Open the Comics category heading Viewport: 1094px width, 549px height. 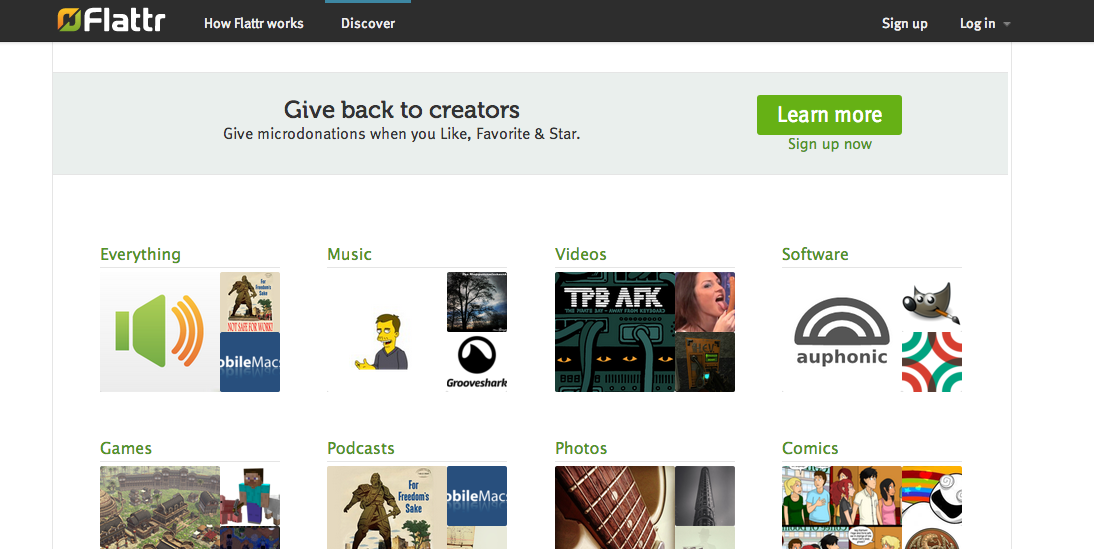[809, 448]
